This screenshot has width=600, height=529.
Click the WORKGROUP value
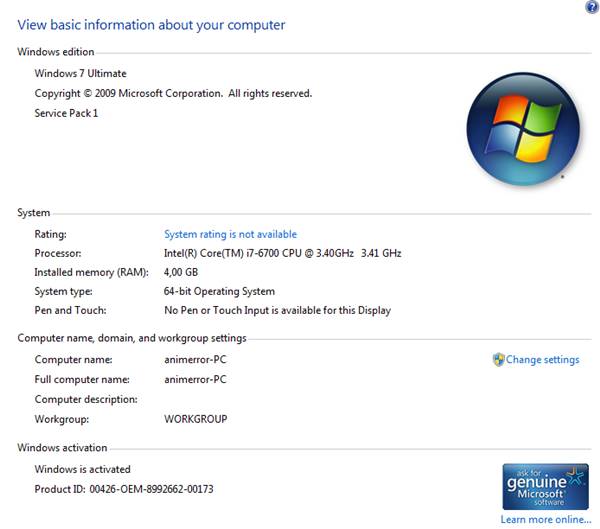(x=196, y=419)
